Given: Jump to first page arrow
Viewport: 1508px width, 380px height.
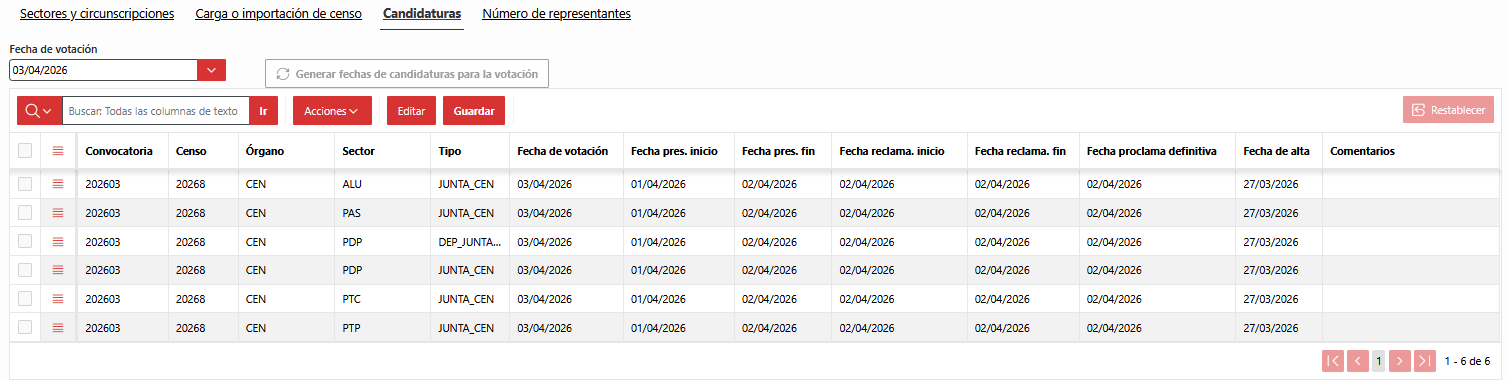Looking at the screenshot, I should tap(1333, 361).
